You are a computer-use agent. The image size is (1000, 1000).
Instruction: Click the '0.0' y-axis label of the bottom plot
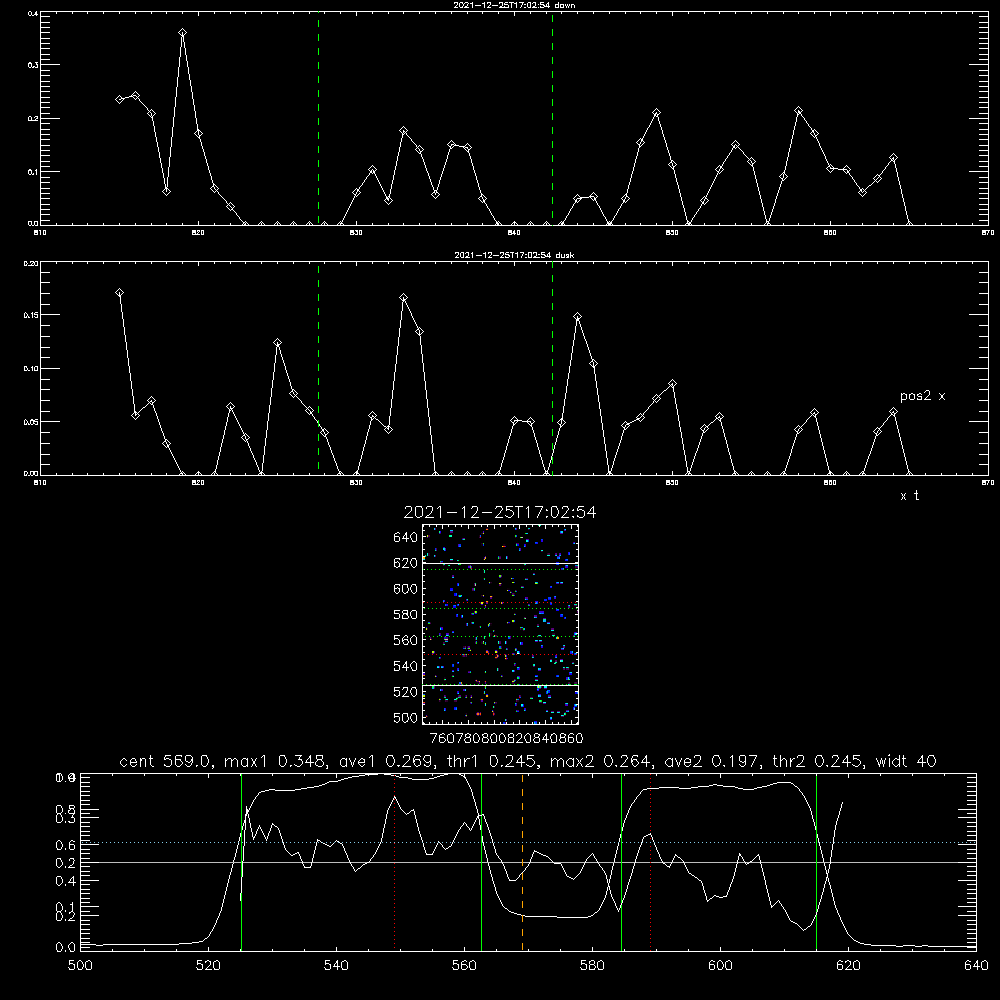(x=66, y=948)
